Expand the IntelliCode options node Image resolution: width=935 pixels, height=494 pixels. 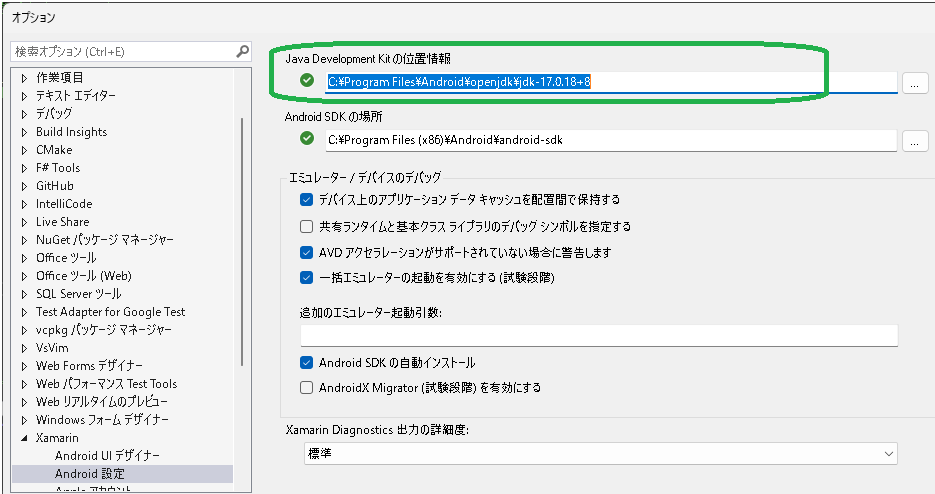pyautogui.click(x=25, y=204)
